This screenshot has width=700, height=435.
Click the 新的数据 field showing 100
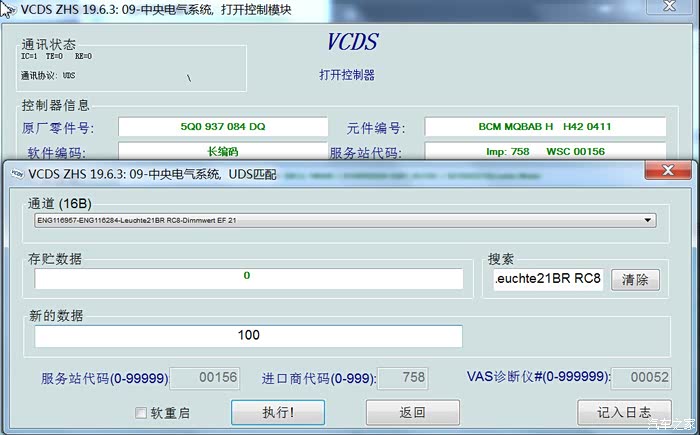[x=248, y=335]
